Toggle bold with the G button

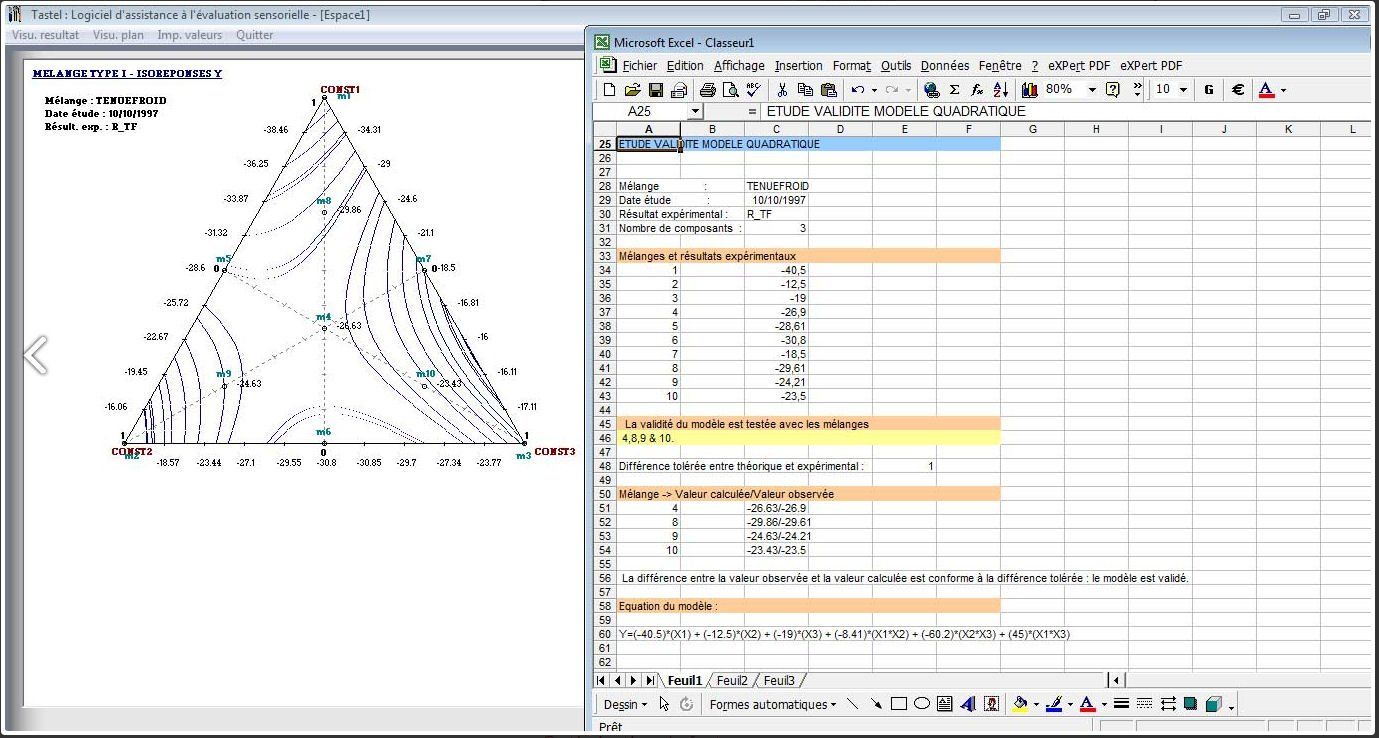1209,90
